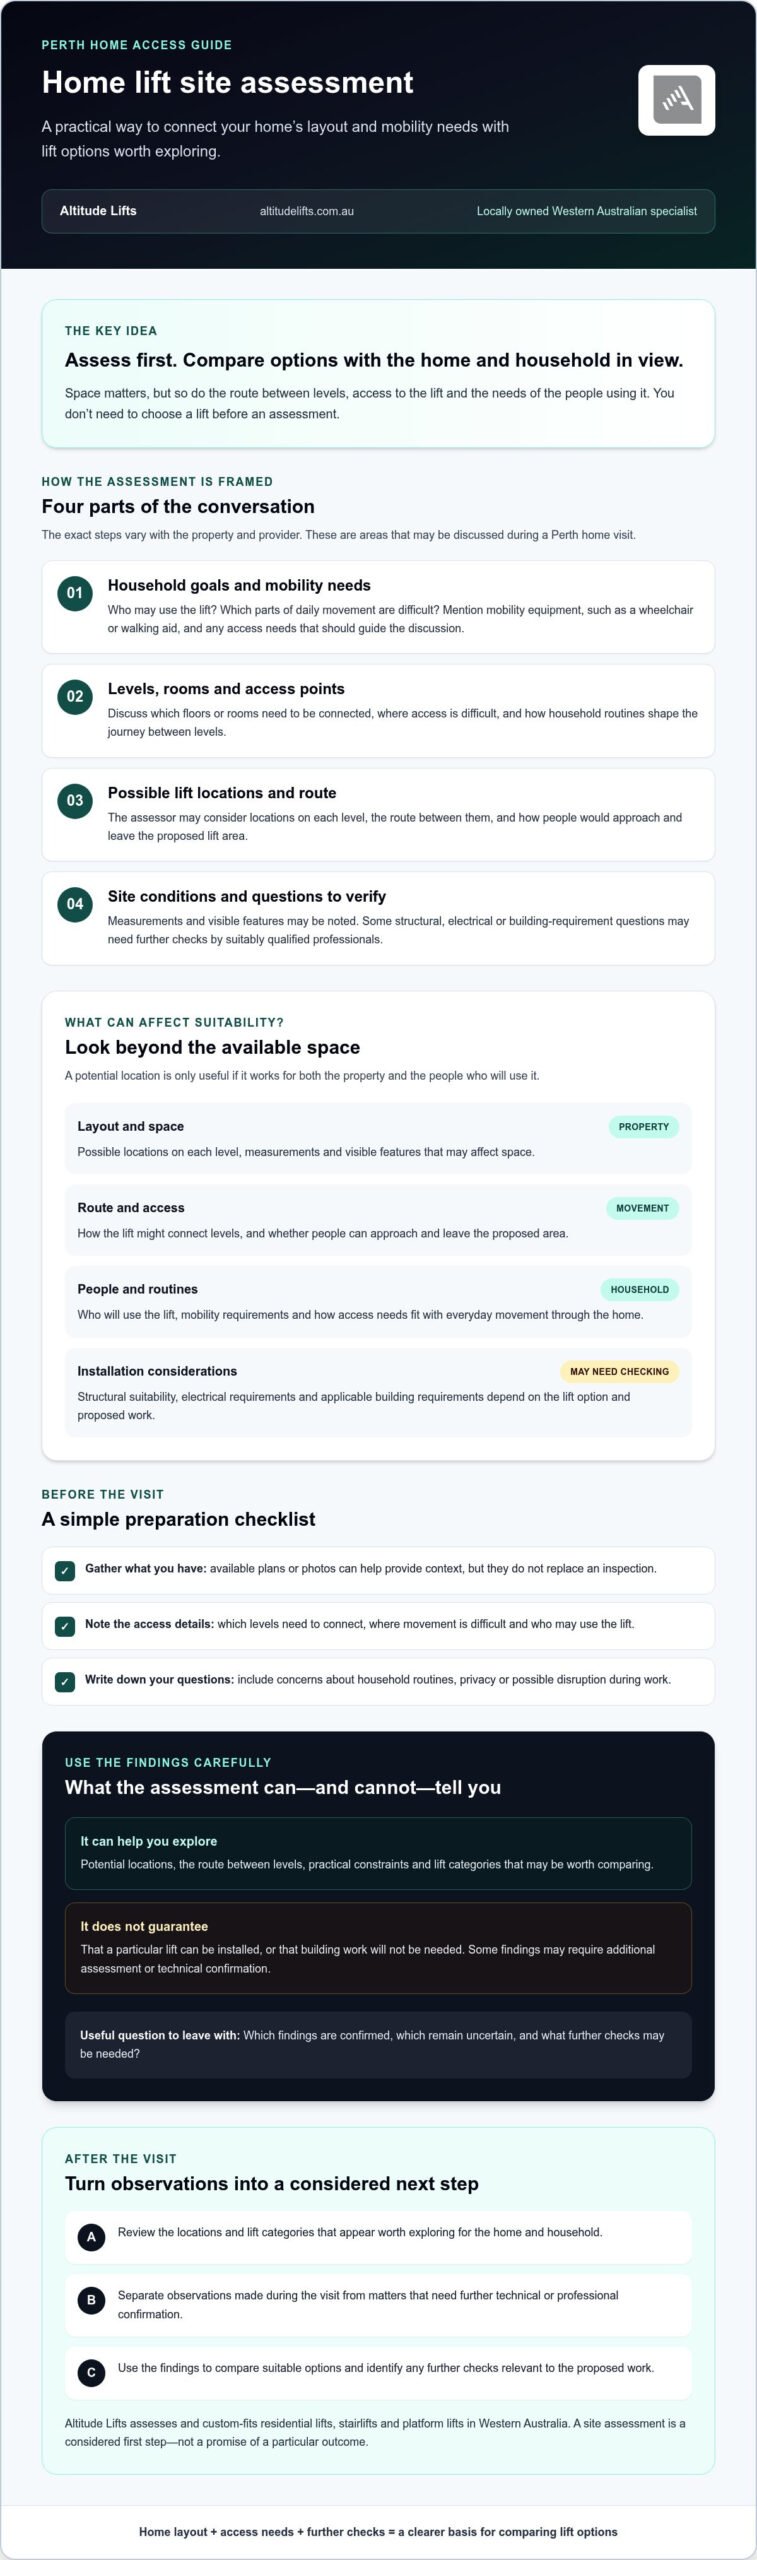Click the MOVEMENT tag on Route and access
This screenshot has height=2560, width=757.
[x=642, y=1208]
